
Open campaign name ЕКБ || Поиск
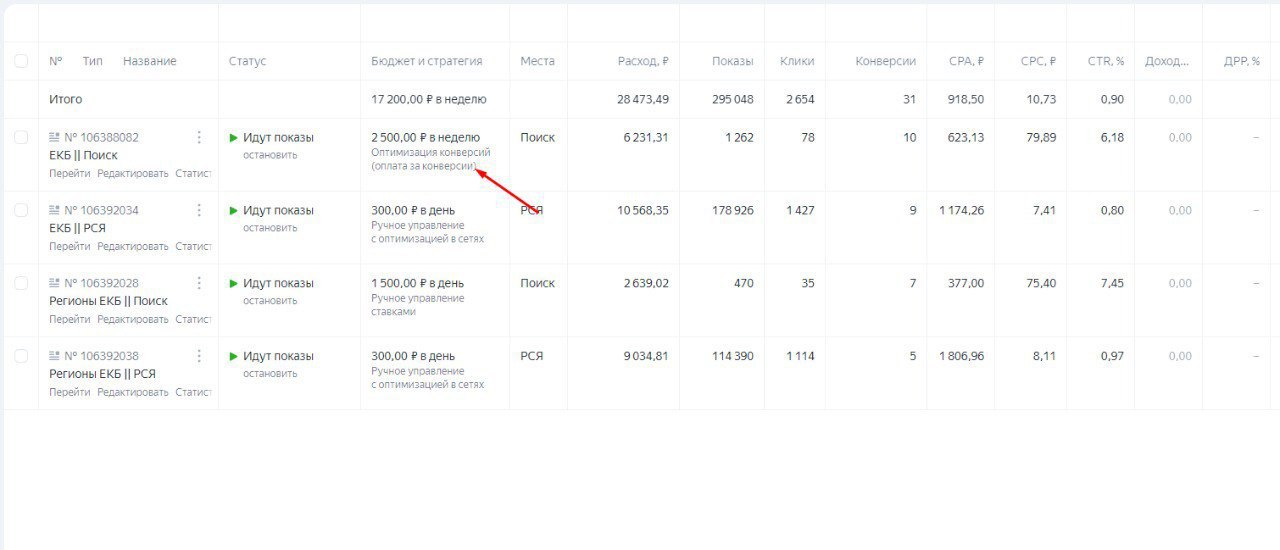[x=83, y=155]
